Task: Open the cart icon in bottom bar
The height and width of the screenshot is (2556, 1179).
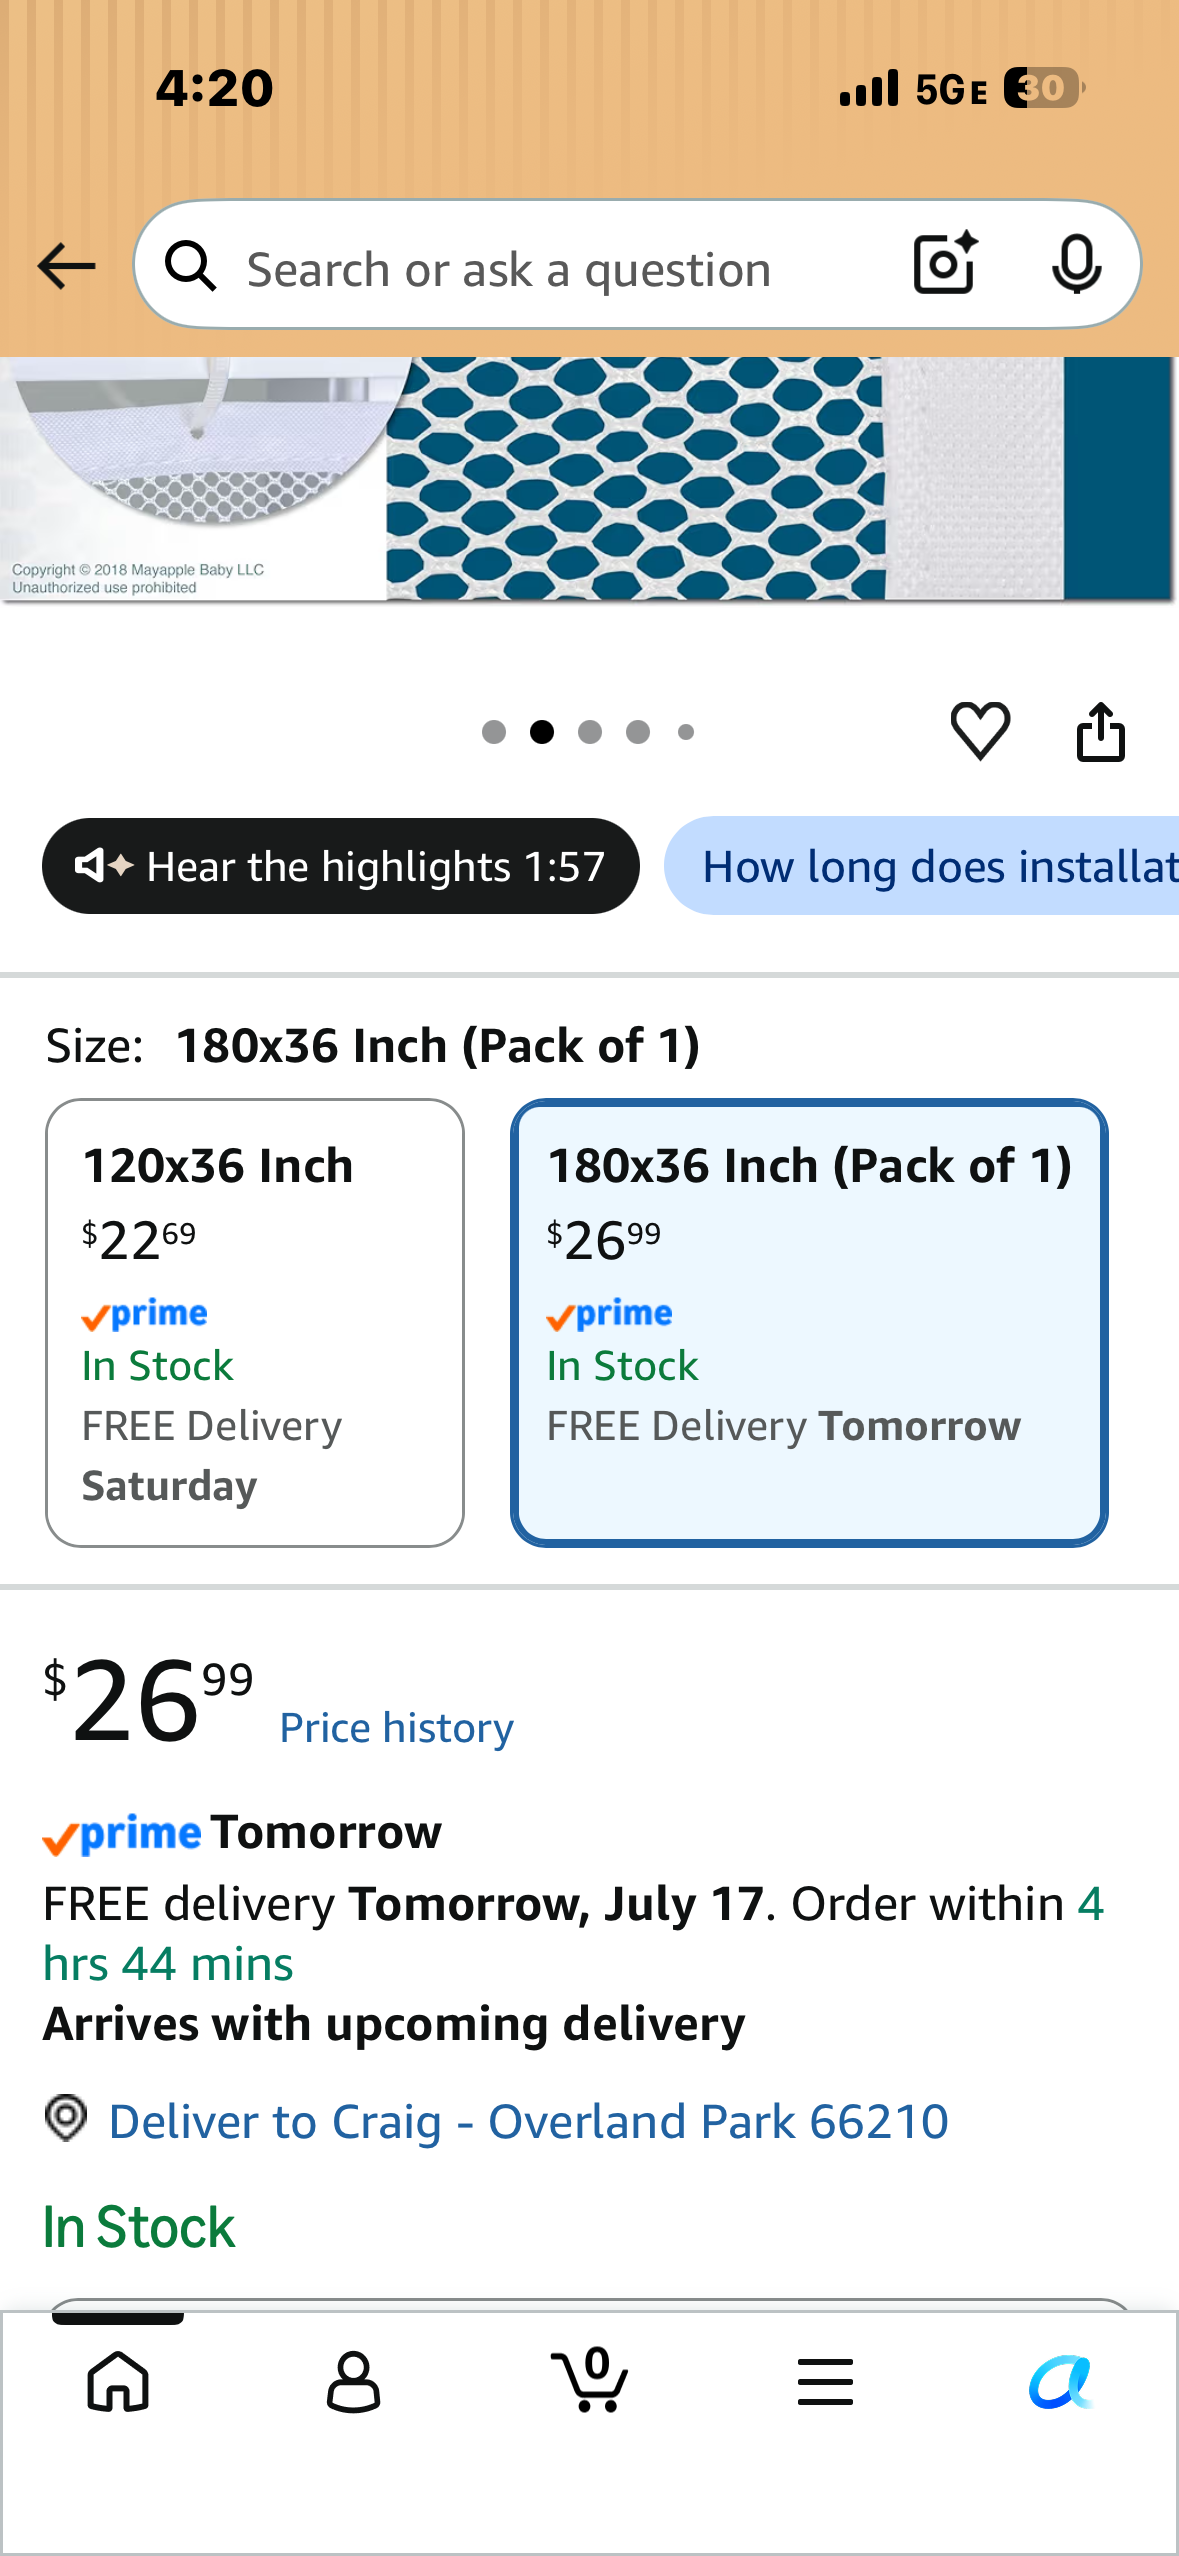Action: [x=591, y=2380]
